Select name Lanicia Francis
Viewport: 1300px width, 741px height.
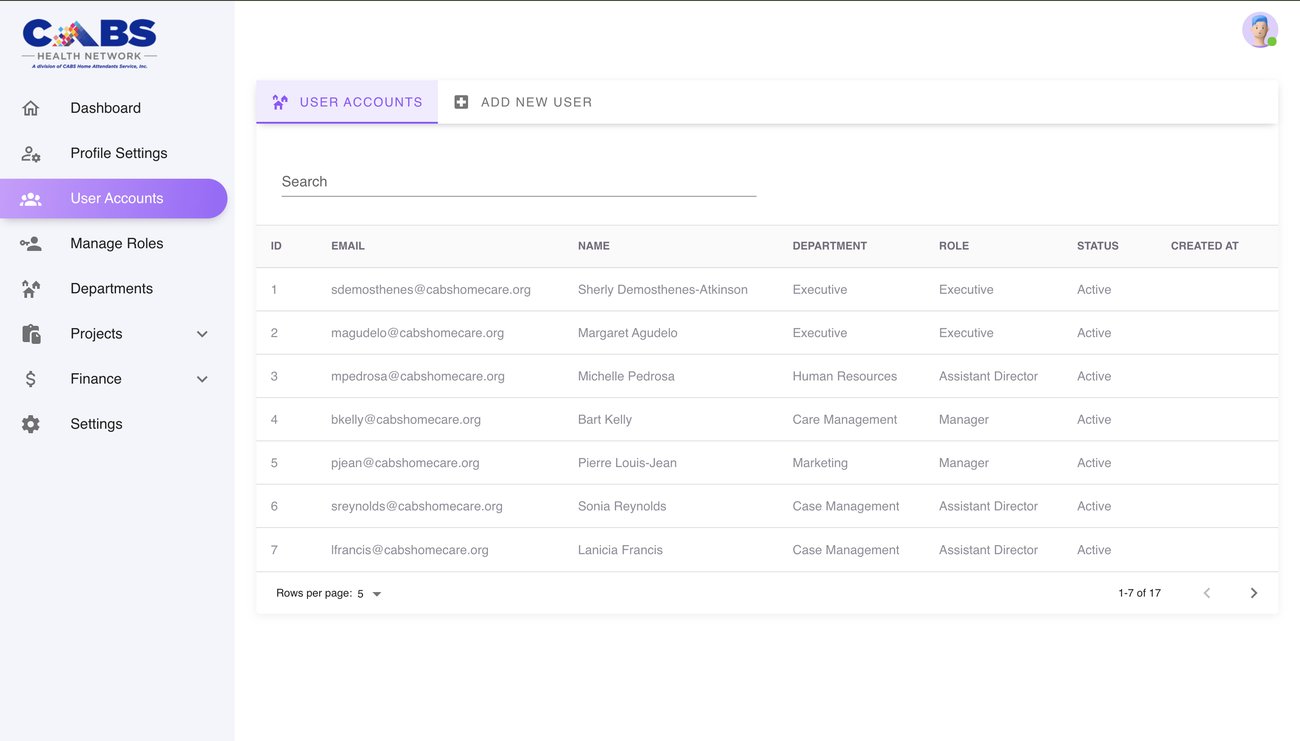pos(620,550)
